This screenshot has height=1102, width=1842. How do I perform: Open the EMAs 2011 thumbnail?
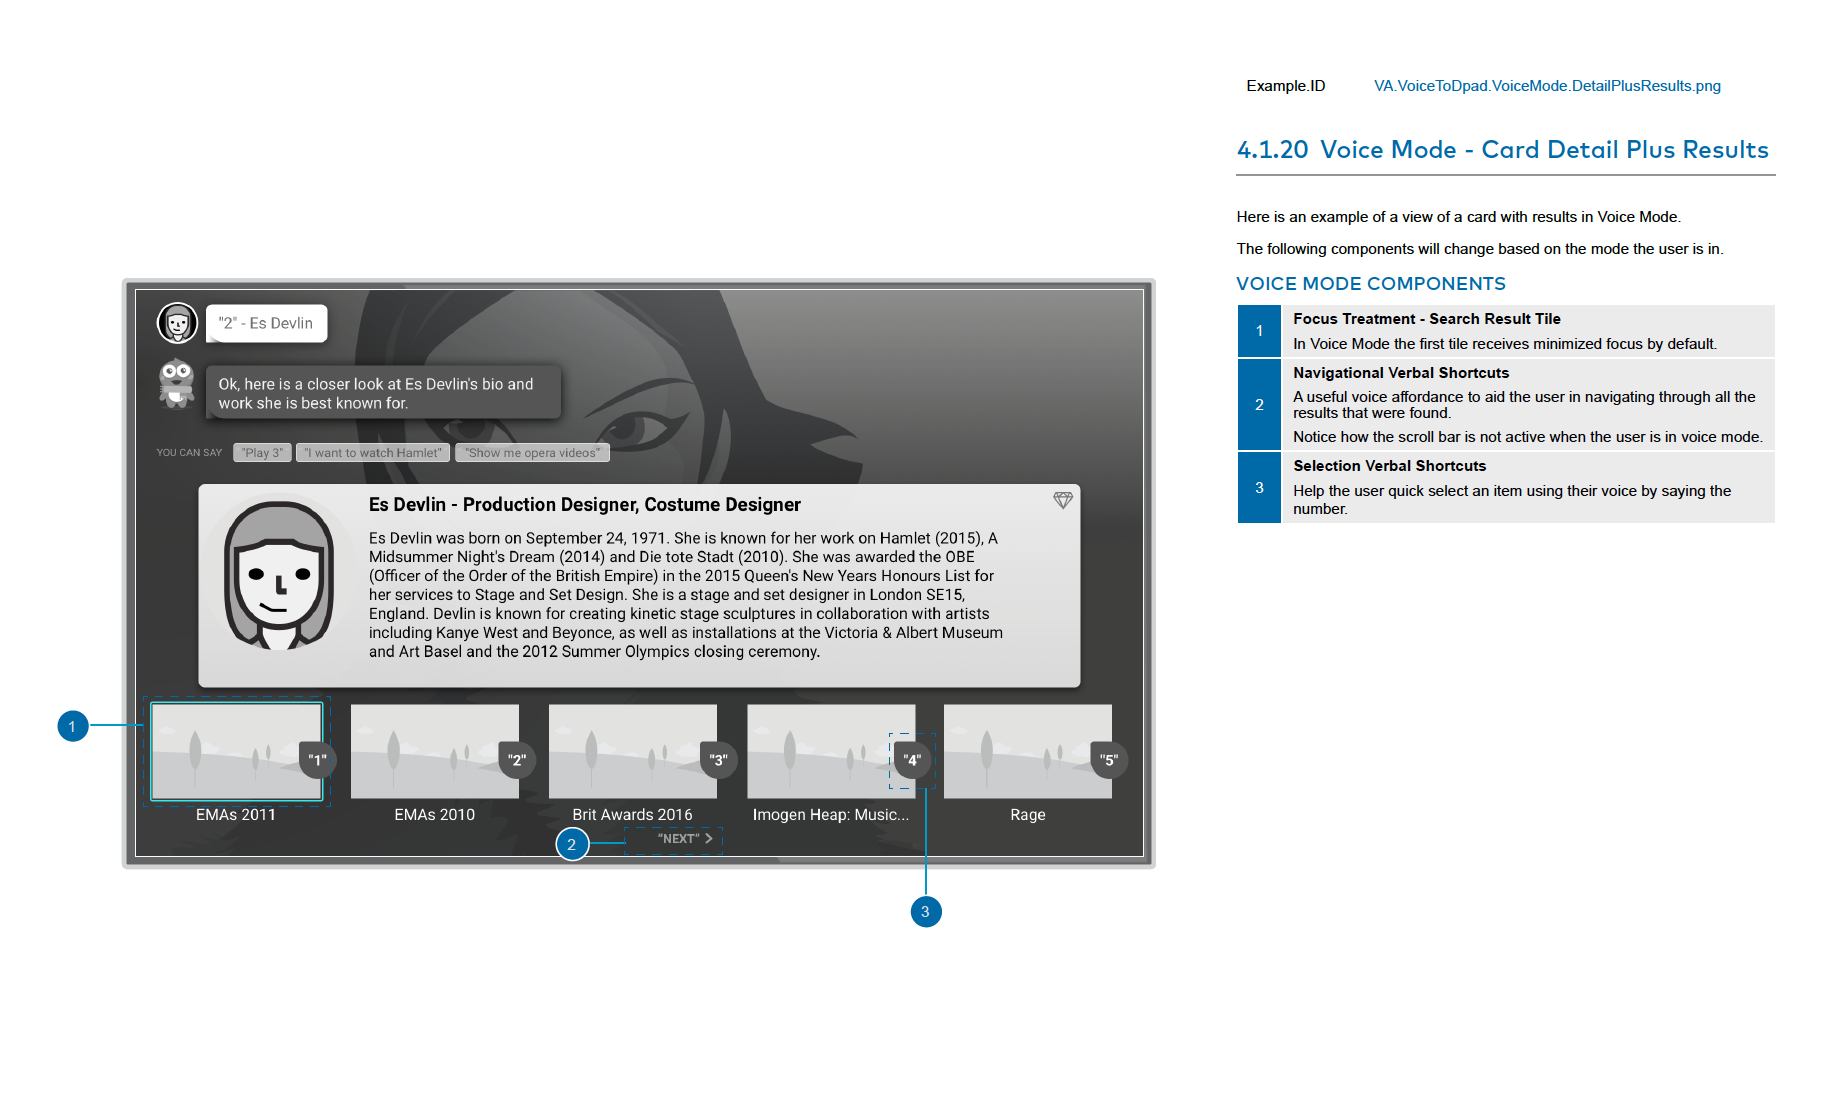pos(236,751)
